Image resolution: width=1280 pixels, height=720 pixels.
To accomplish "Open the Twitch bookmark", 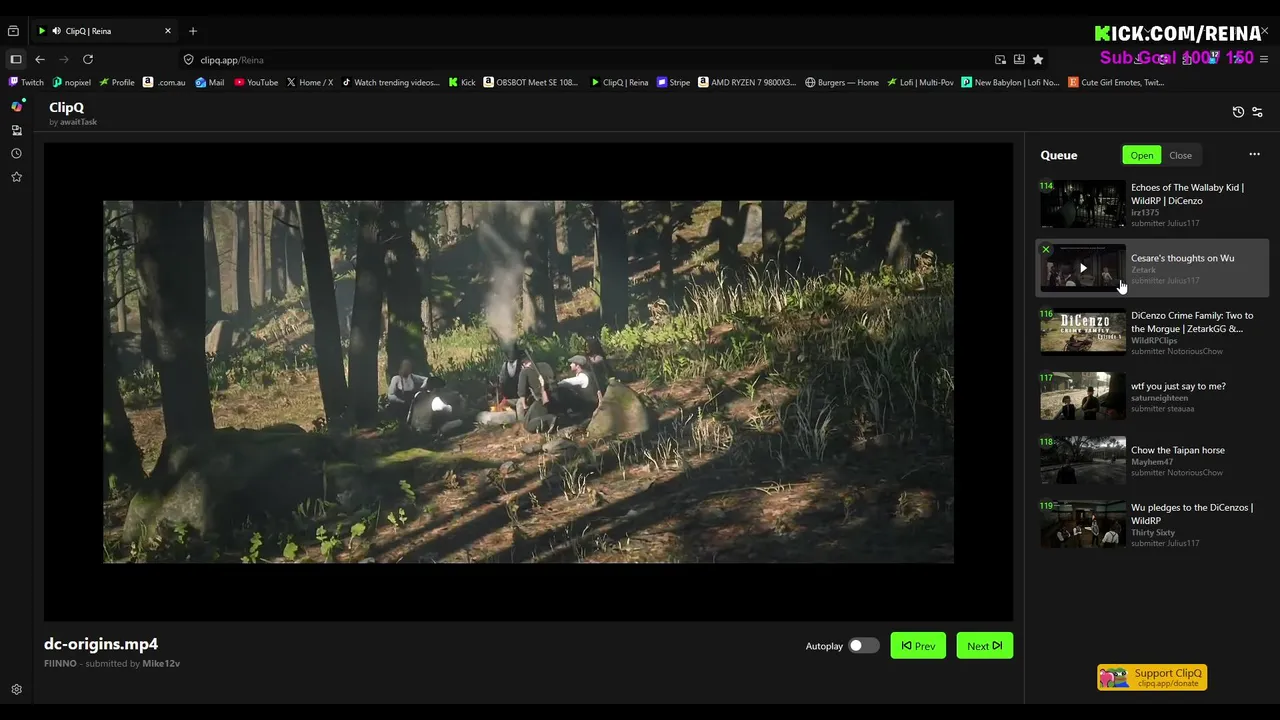I will pyautogui.click(x=27, y=82).
